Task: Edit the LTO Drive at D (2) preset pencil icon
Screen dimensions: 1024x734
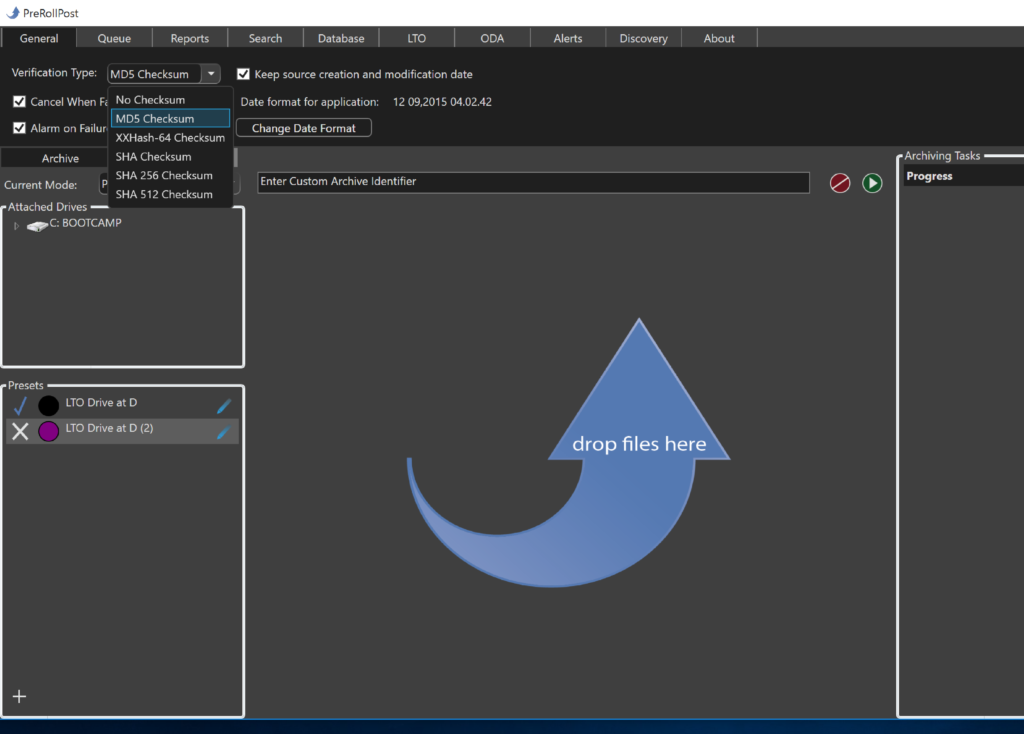Action: click(224, 431)
